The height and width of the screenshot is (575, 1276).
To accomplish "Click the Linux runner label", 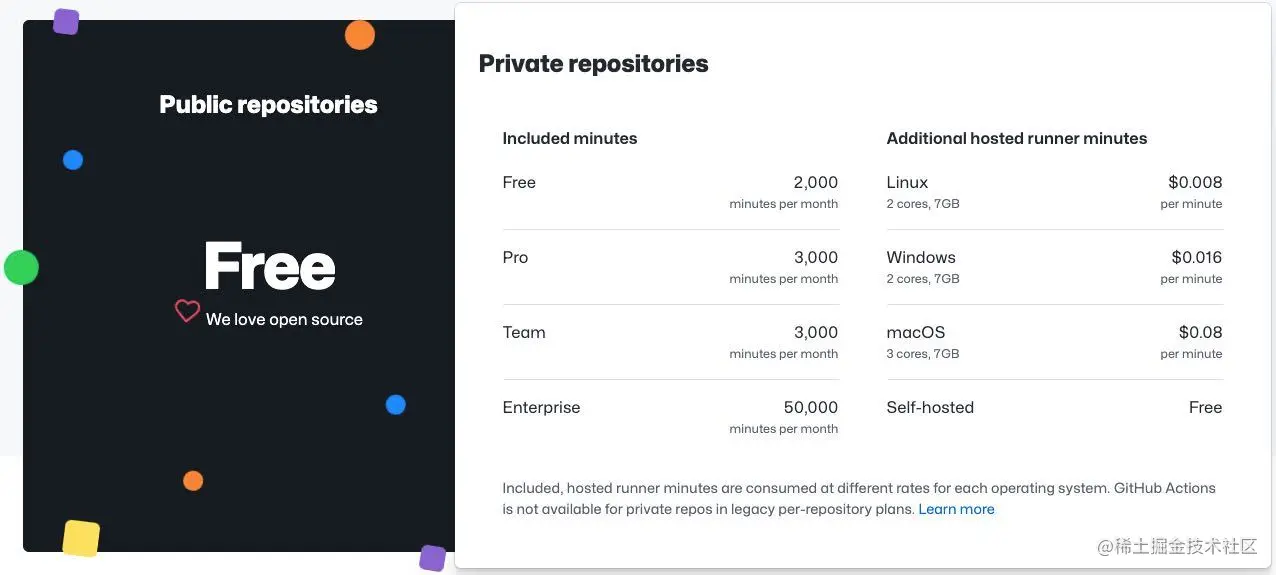I will (907, 182).
